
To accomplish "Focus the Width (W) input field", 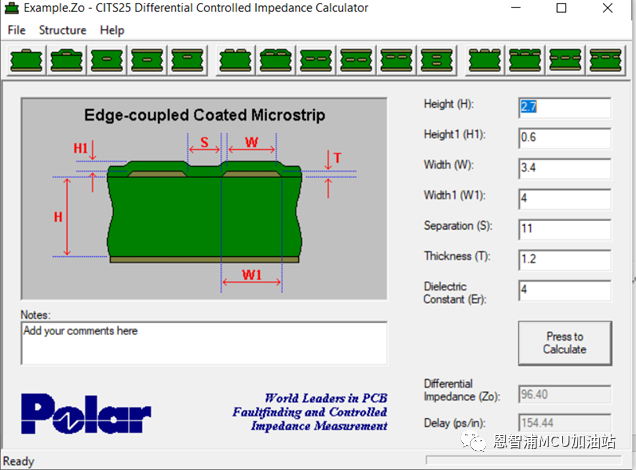I will click(x=563, y=167).
